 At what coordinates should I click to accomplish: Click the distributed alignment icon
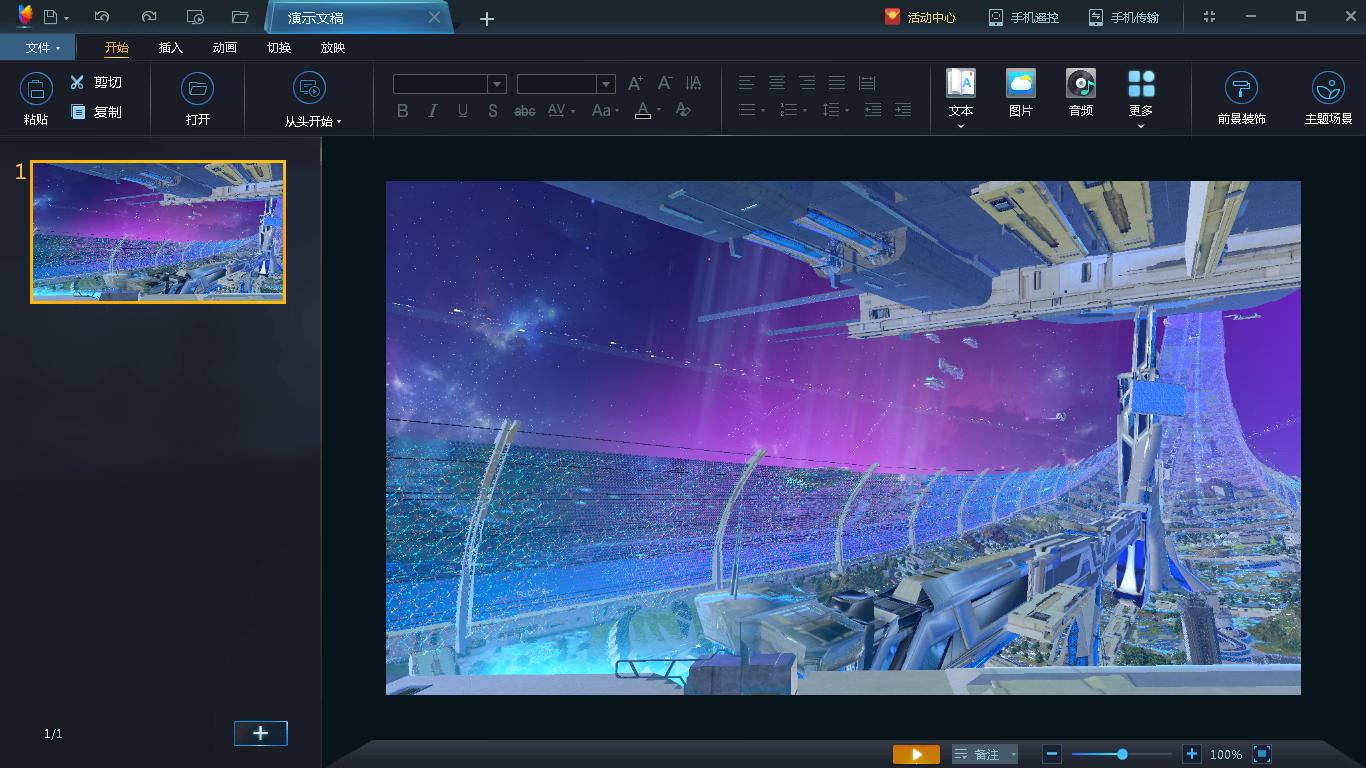[867, 83]
